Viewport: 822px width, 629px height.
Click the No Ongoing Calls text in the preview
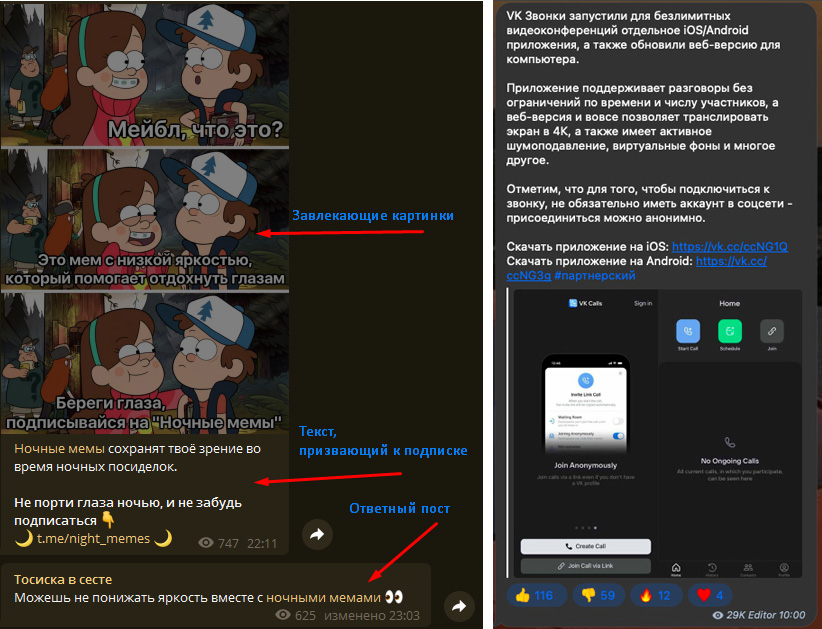[x=730, y=461]
